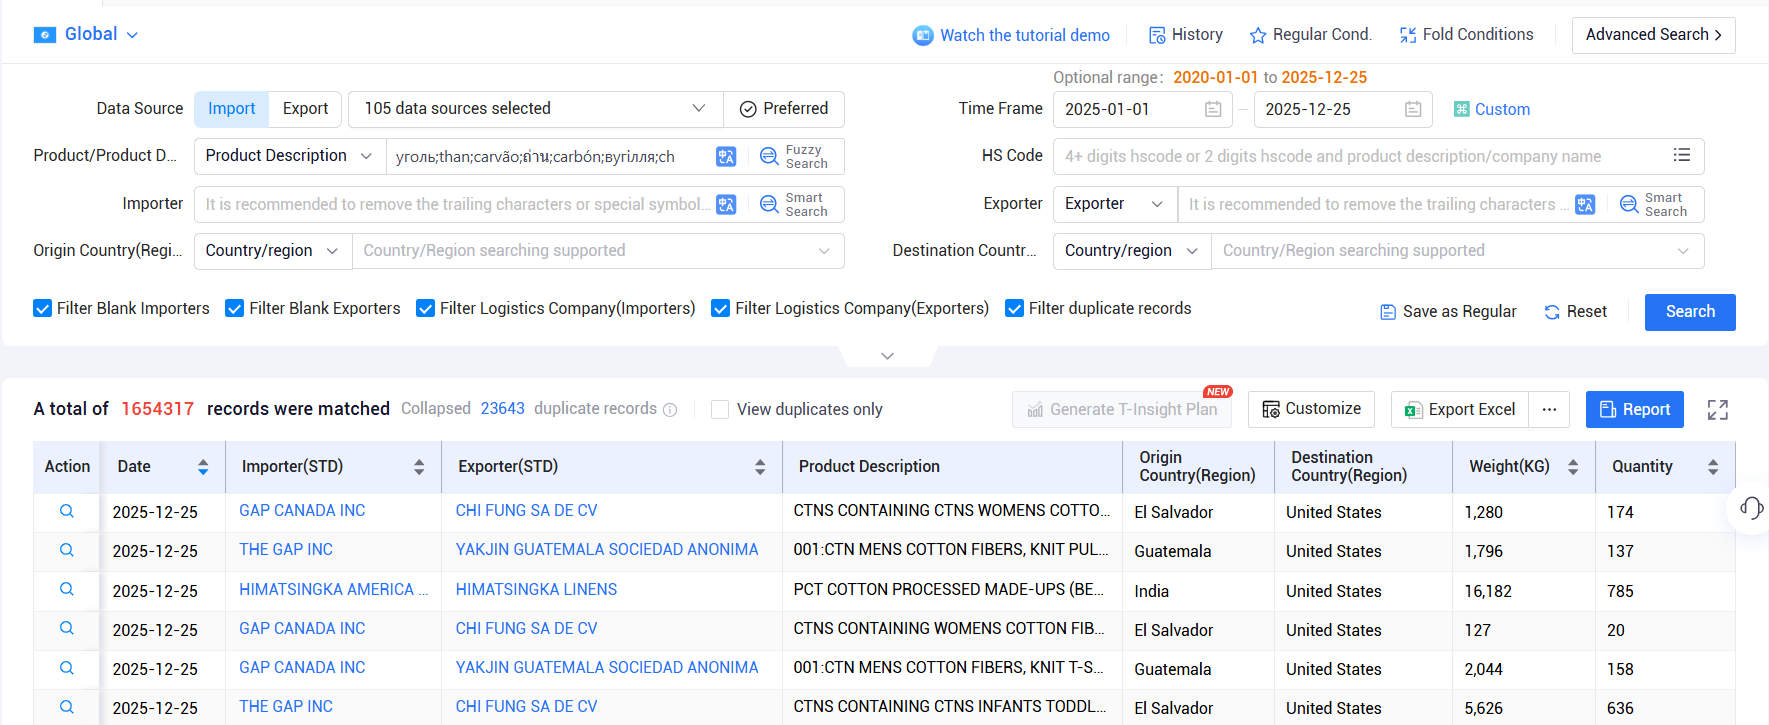Open the Global region dropdown
Screen dimensions: 1769x725
(x=87, y=34)
